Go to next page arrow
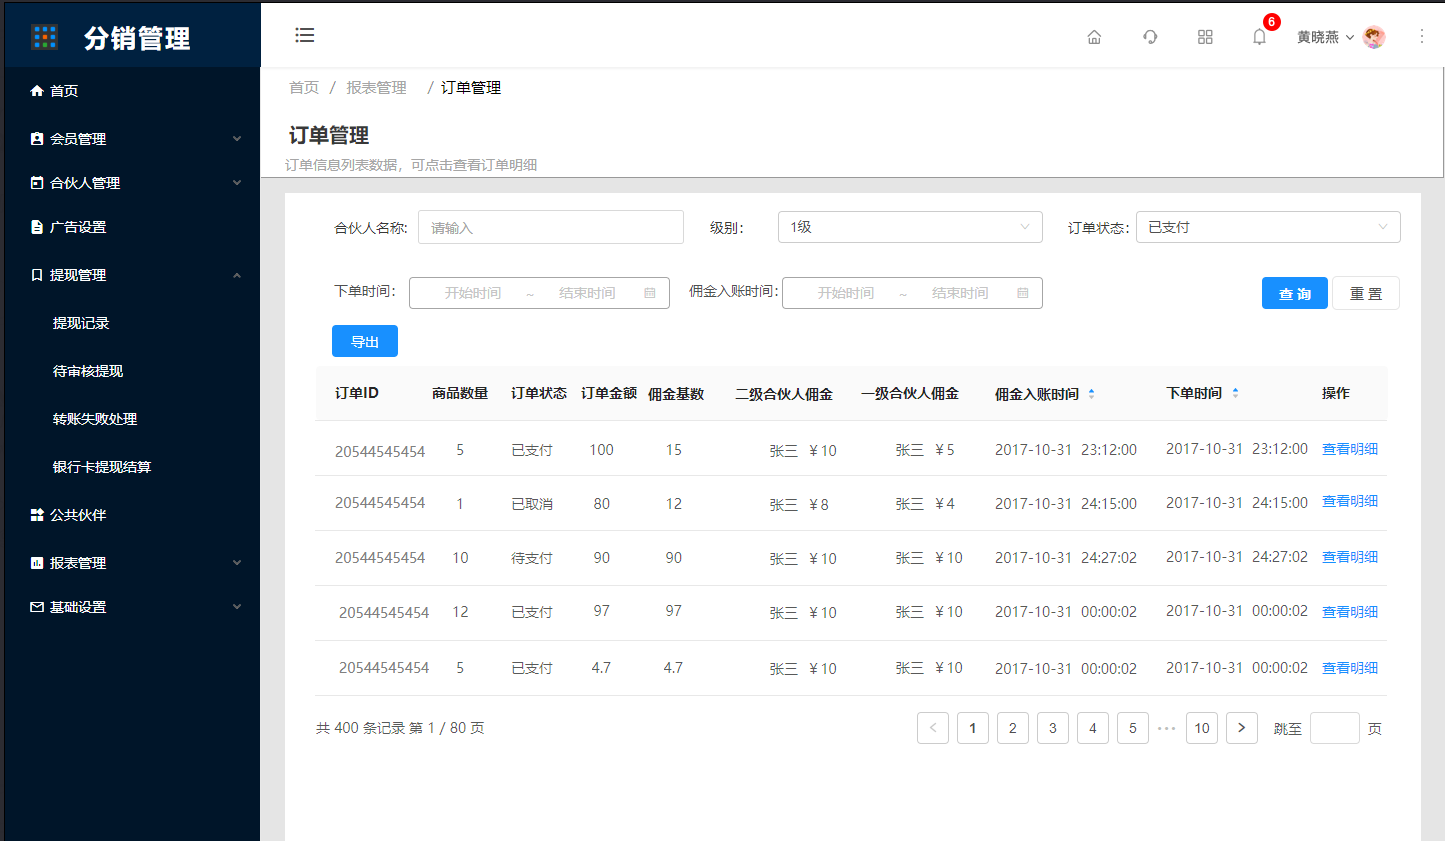 1242,728
